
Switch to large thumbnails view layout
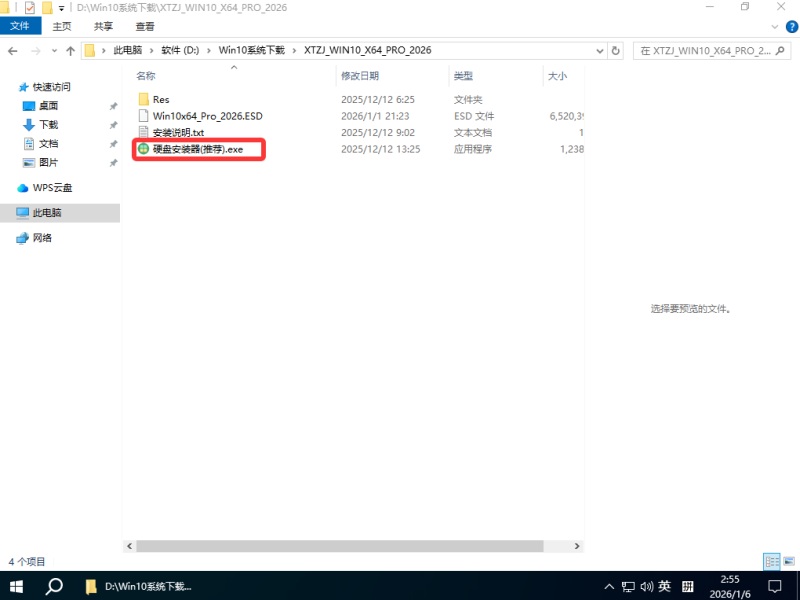point(787,562)
